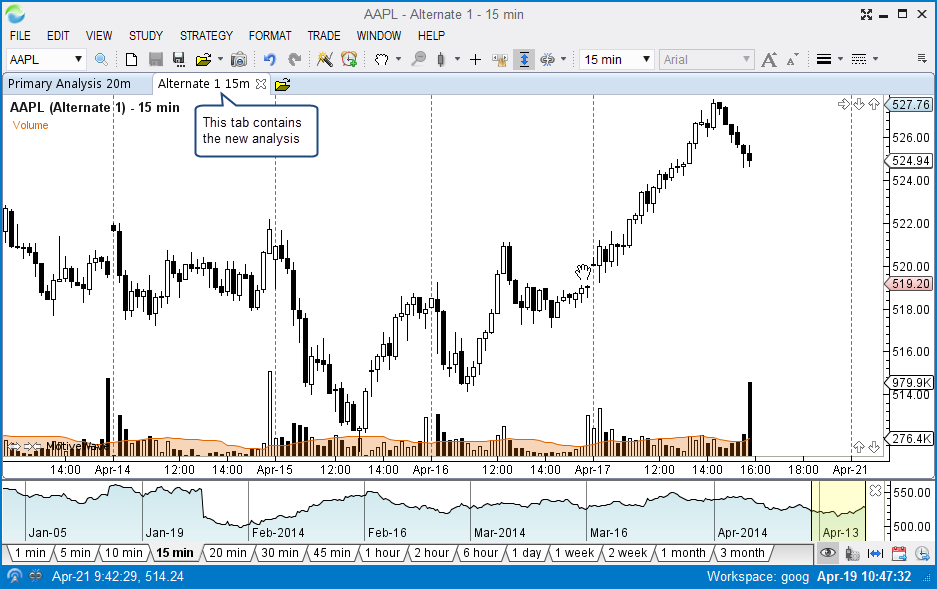The height and width of the screenshot is (589, 937).
Task: Open the AAPL symbol dropdown
Action: (x=78, y=59)
